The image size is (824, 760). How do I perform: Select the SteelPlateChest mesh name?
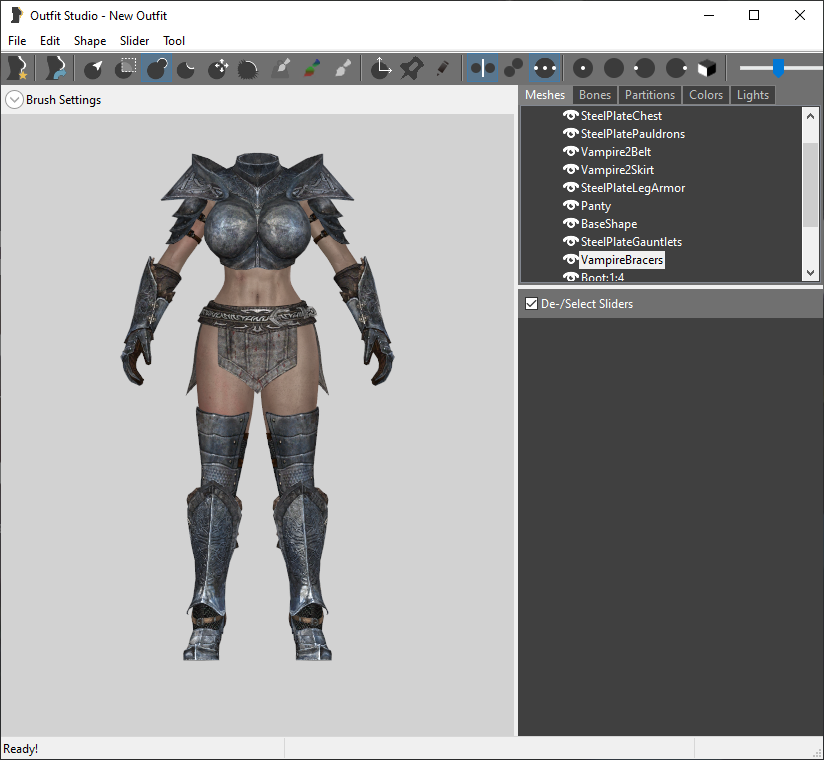(621, 116)
